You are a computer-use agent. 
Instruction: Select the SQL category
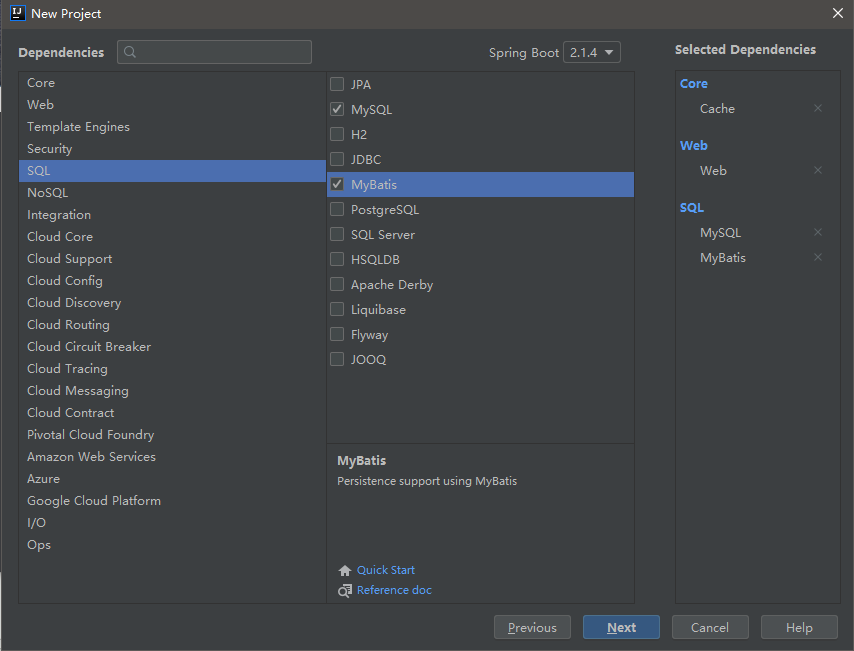[x=172, y=171]
